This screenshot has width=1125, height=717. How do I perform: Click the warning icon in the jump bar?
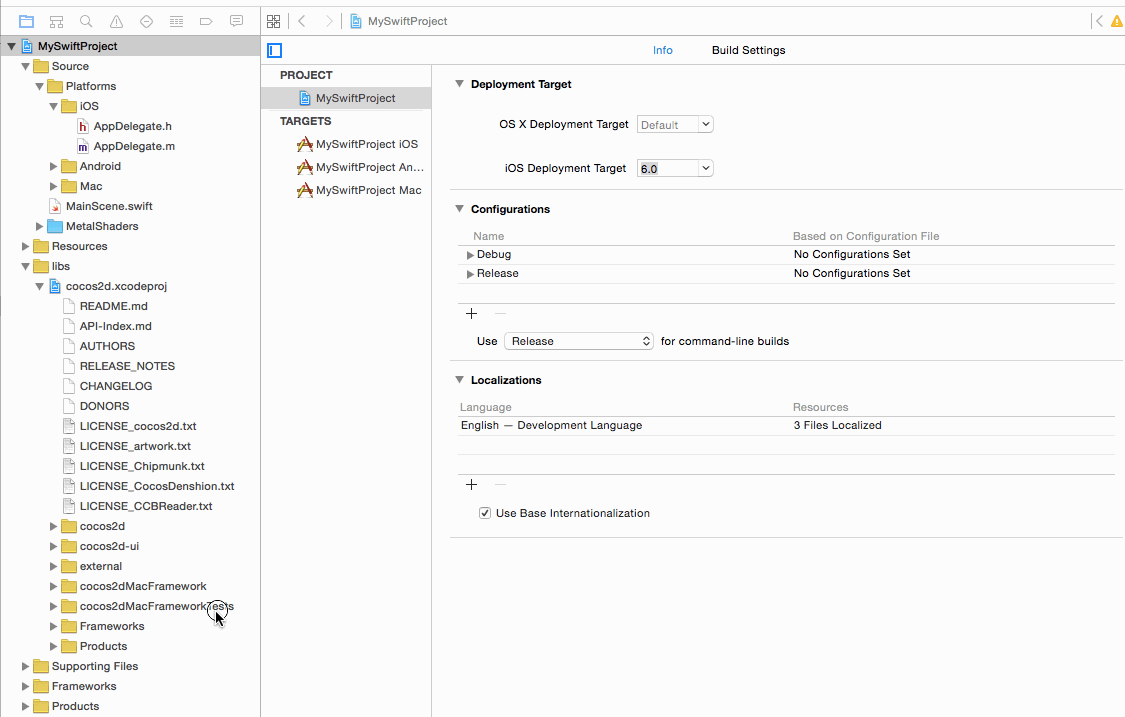point(1117,22)
